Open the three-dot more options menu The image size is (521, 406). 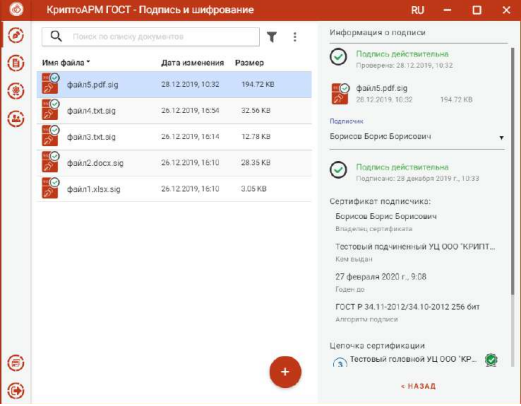coord(295,37)
